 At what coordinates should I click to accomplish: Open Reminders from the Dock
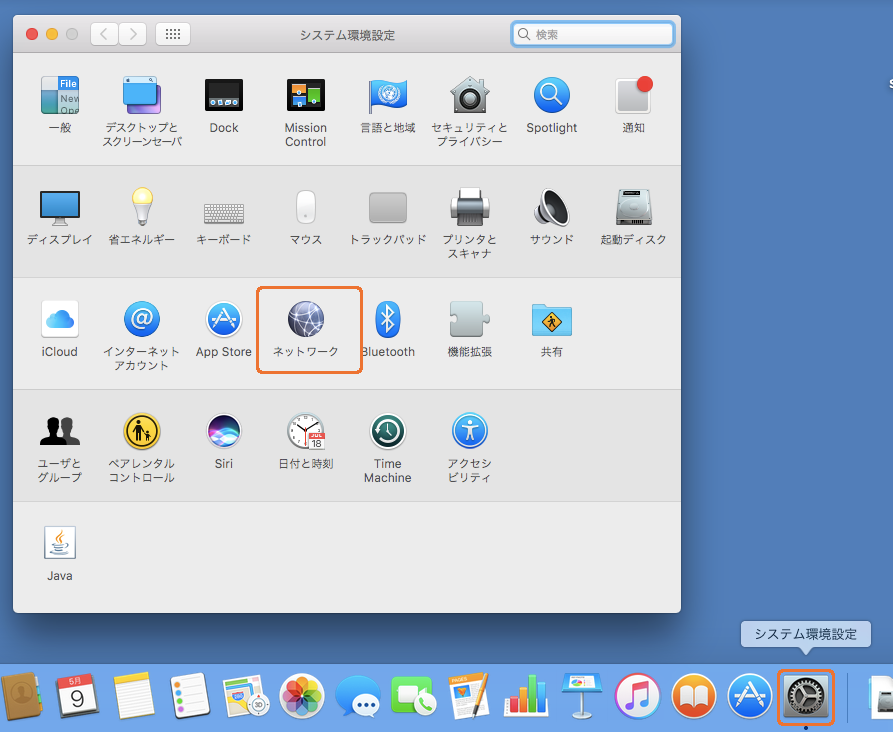pos(190,696)
